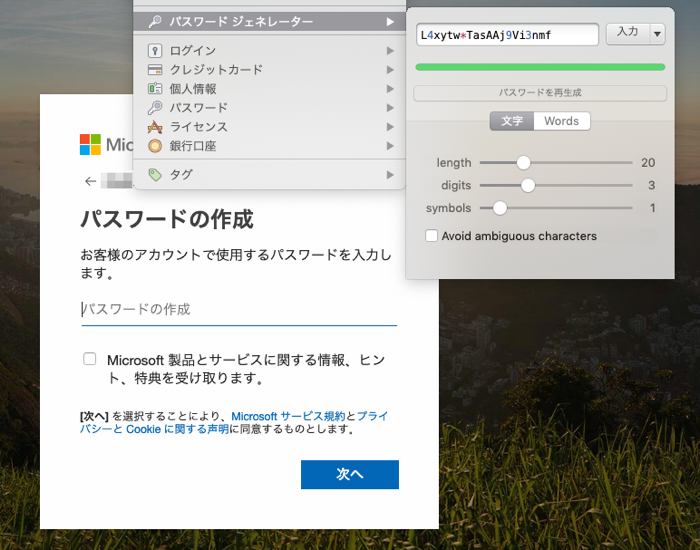This screenshot has width=700, height=550.
Task: Open the クレジットカード menu entry
Action: (x=270, y=70)
